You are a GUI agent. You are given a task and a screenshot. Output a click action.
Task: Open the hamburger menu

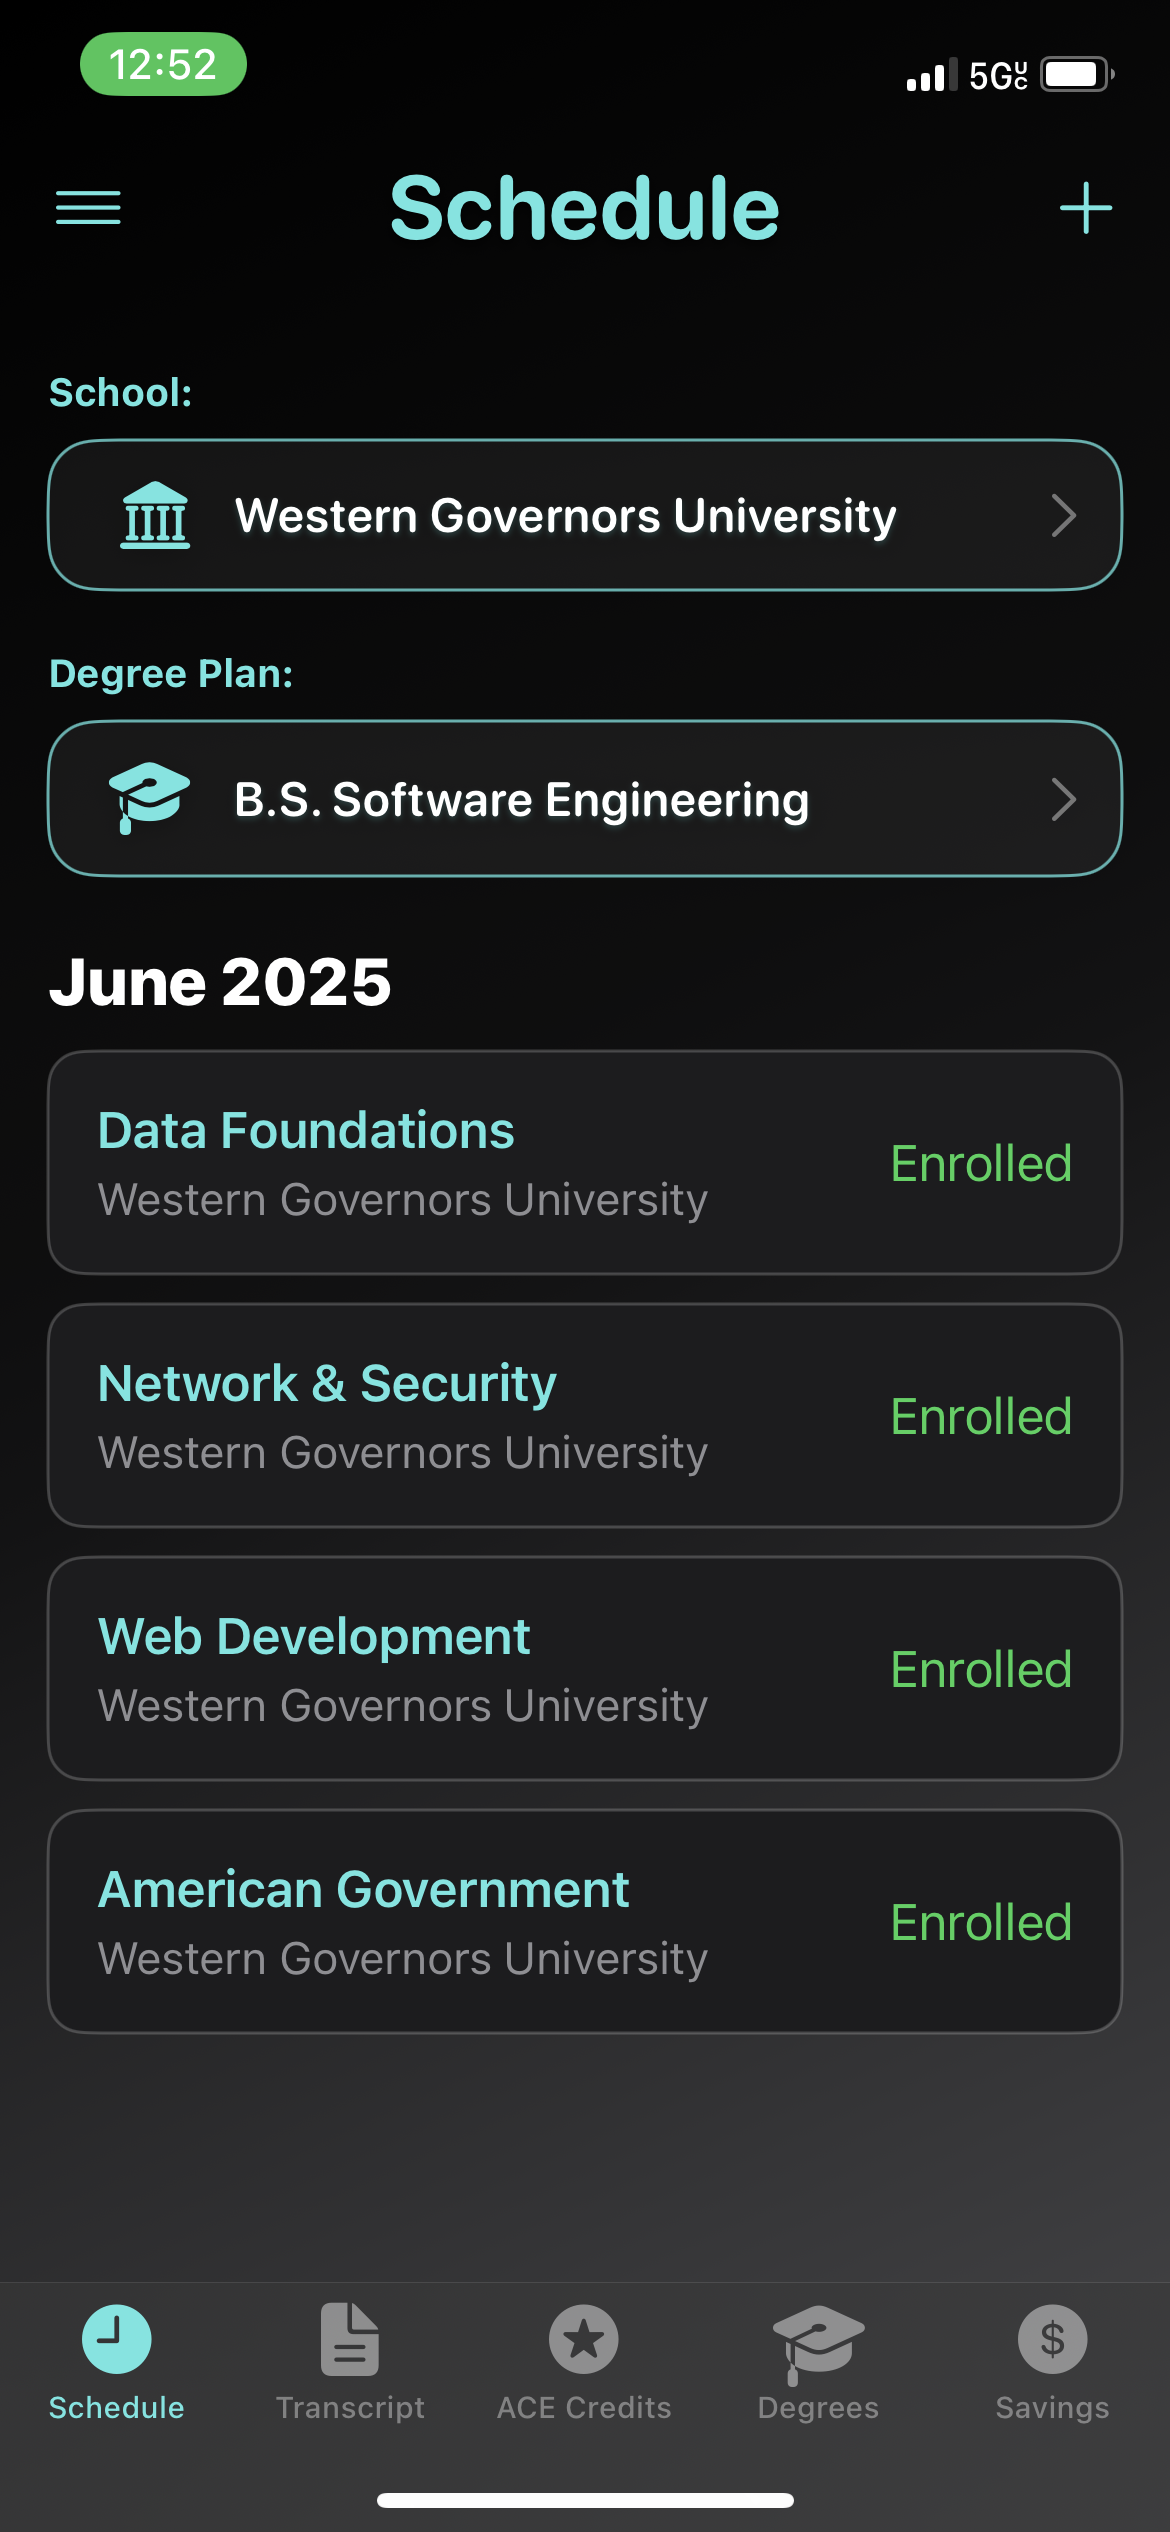click(x=88, y=208)
